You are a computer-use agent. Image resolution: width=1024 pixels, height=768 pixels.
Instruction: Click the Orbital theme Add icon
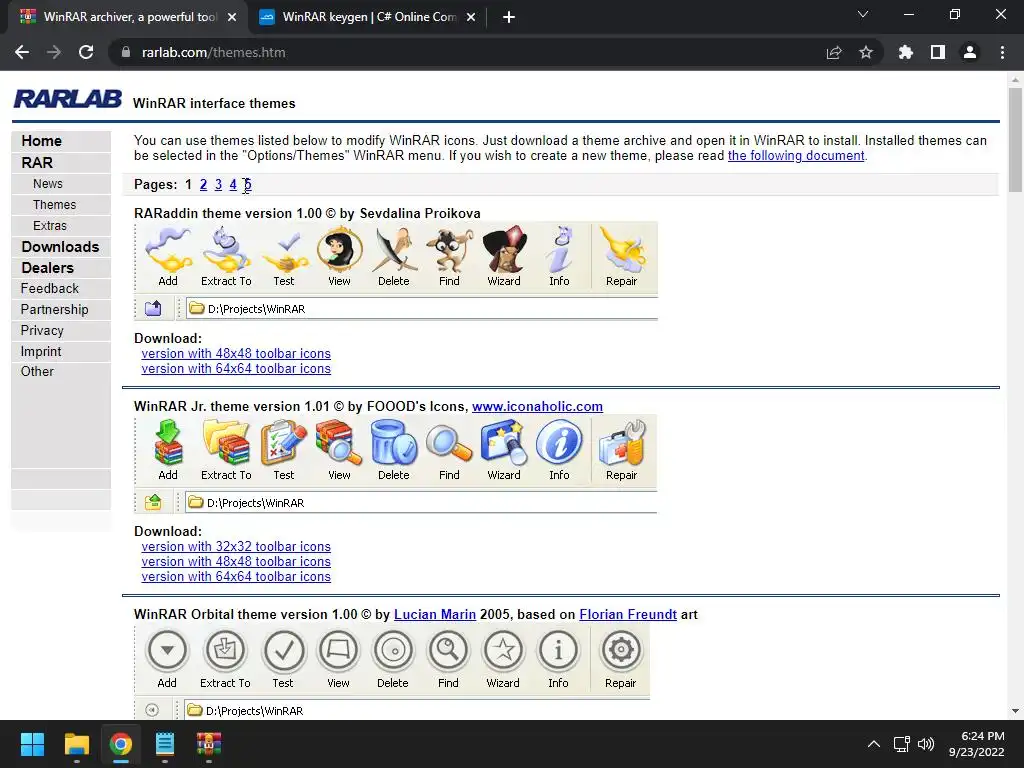[x=167, y=650]
